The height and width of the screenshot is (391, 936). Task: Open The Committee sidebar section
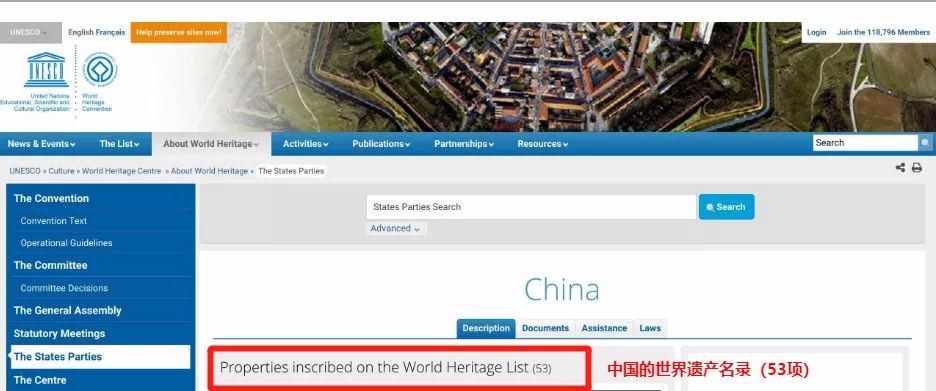pos(51,265)
